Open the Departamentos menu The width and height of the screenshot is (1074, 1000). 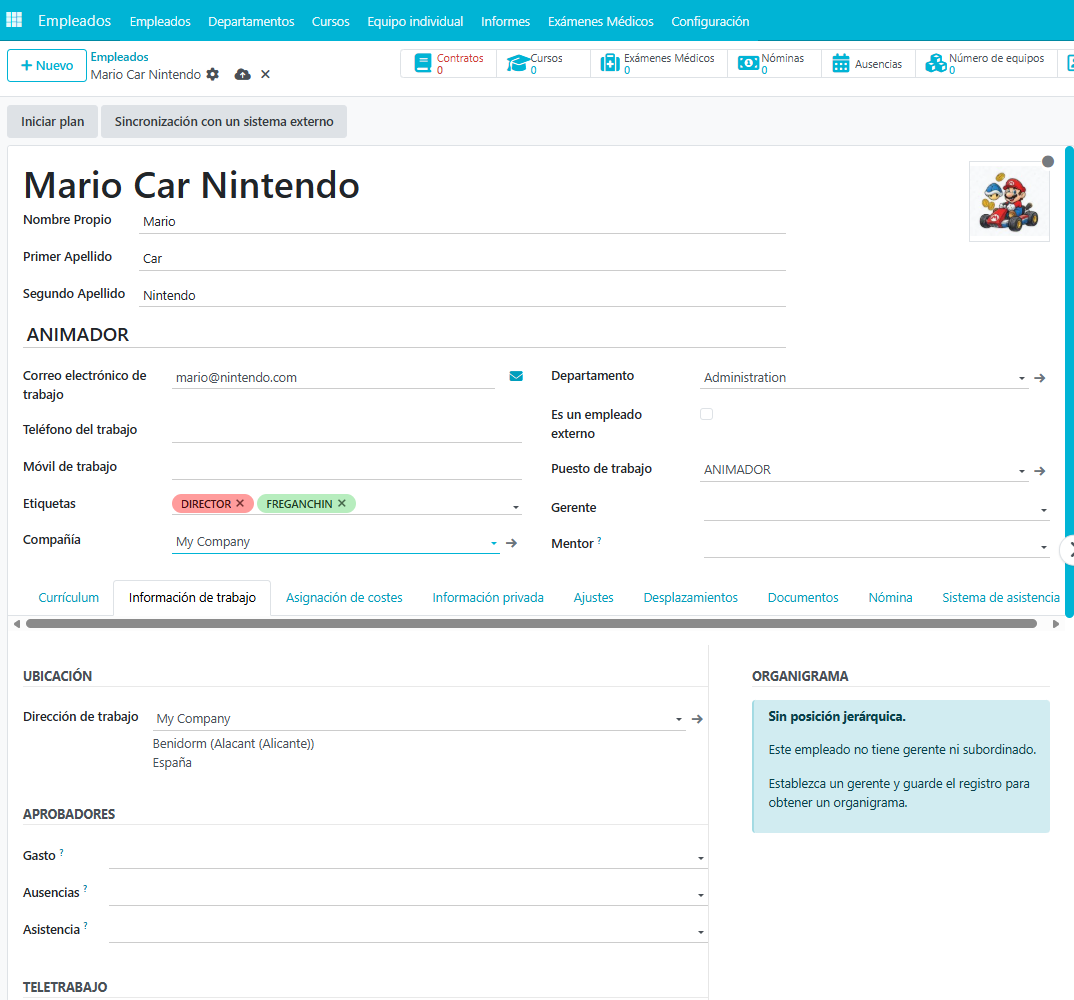tap(251, 21)
